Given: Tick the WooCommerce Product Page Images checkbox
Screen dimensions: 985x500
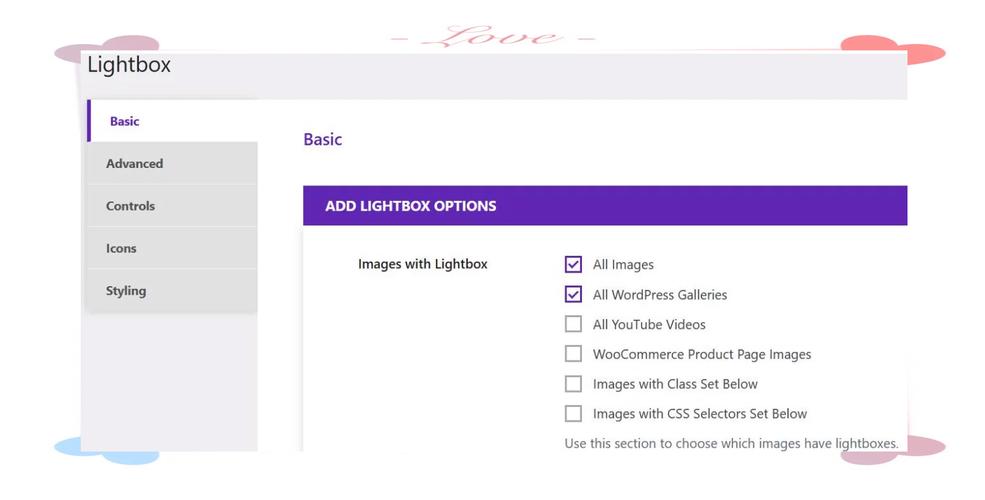Looking at the screenshot, I should point(573,354).
